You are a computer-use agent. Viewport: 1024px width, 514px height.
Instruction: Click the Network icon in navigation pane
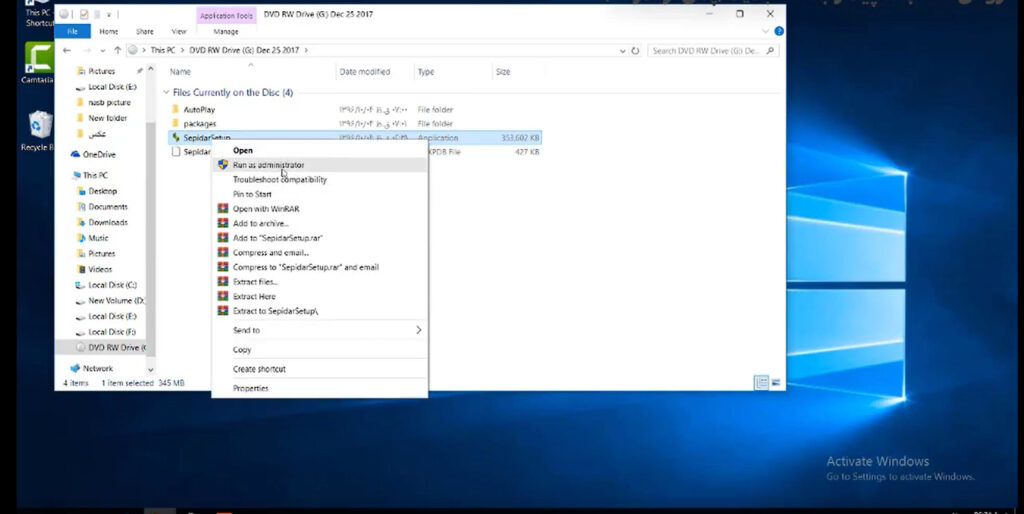coord(75,368)
